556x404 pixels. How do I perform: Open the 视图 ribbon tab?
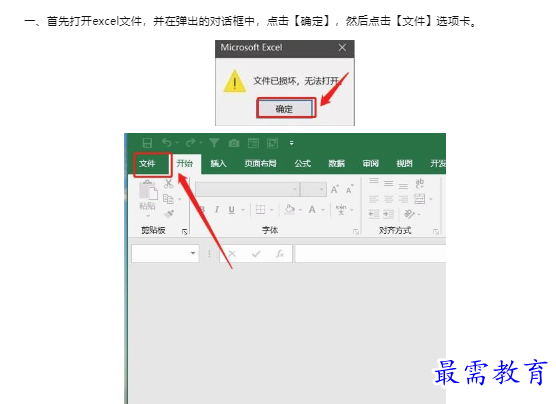coord(404,164)
